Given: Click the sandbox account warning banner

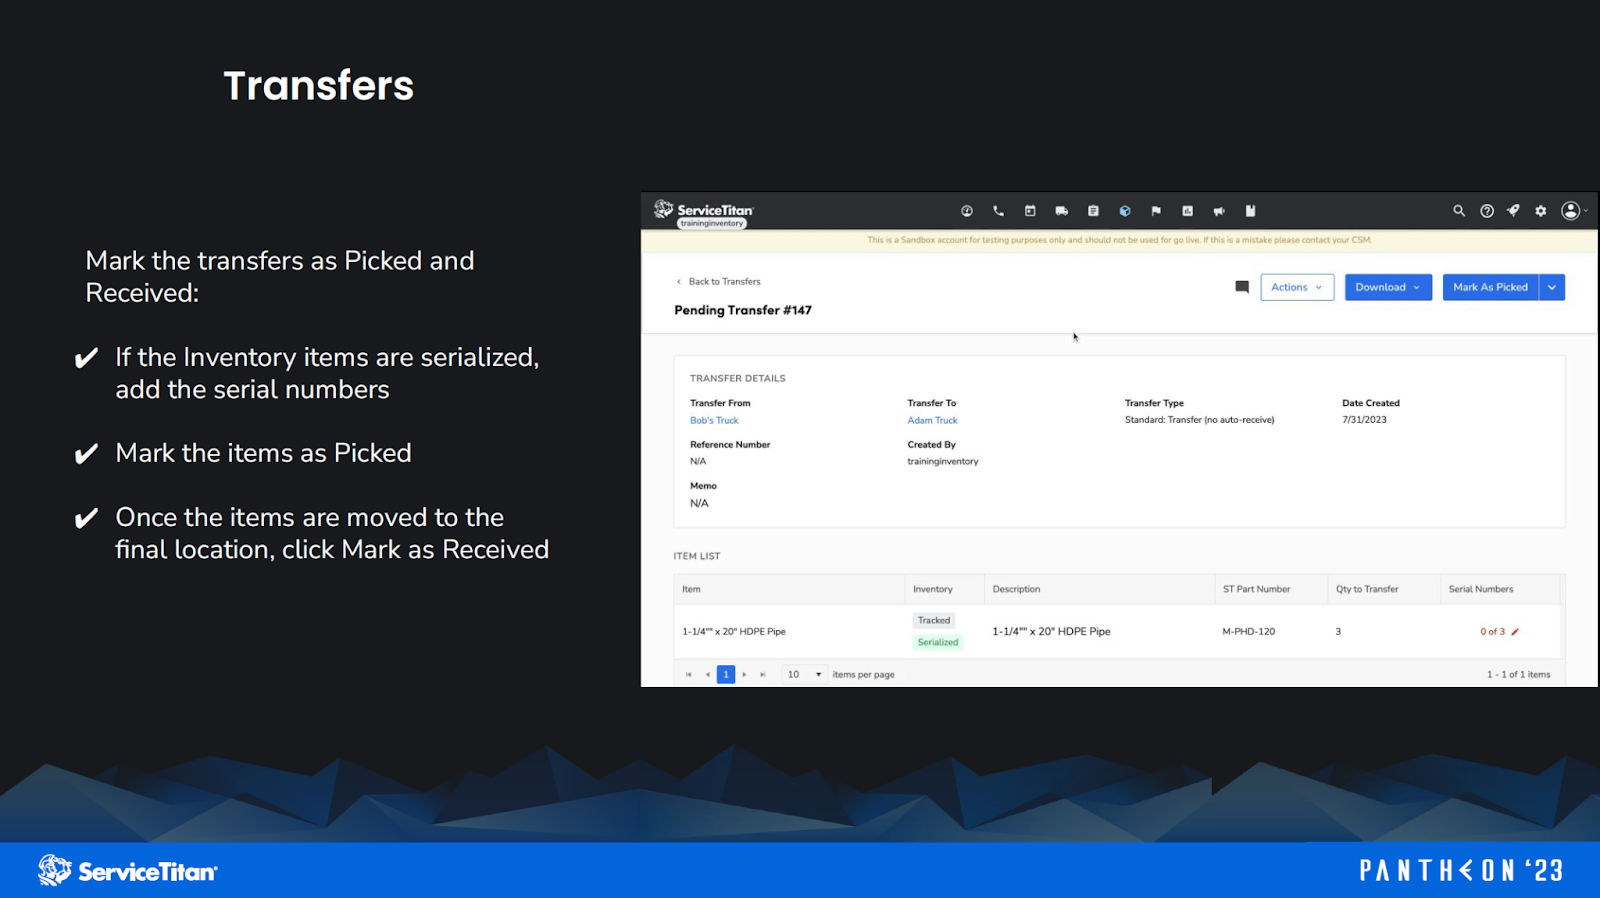Looking at the screenshot, I should tap(1119, 241).
